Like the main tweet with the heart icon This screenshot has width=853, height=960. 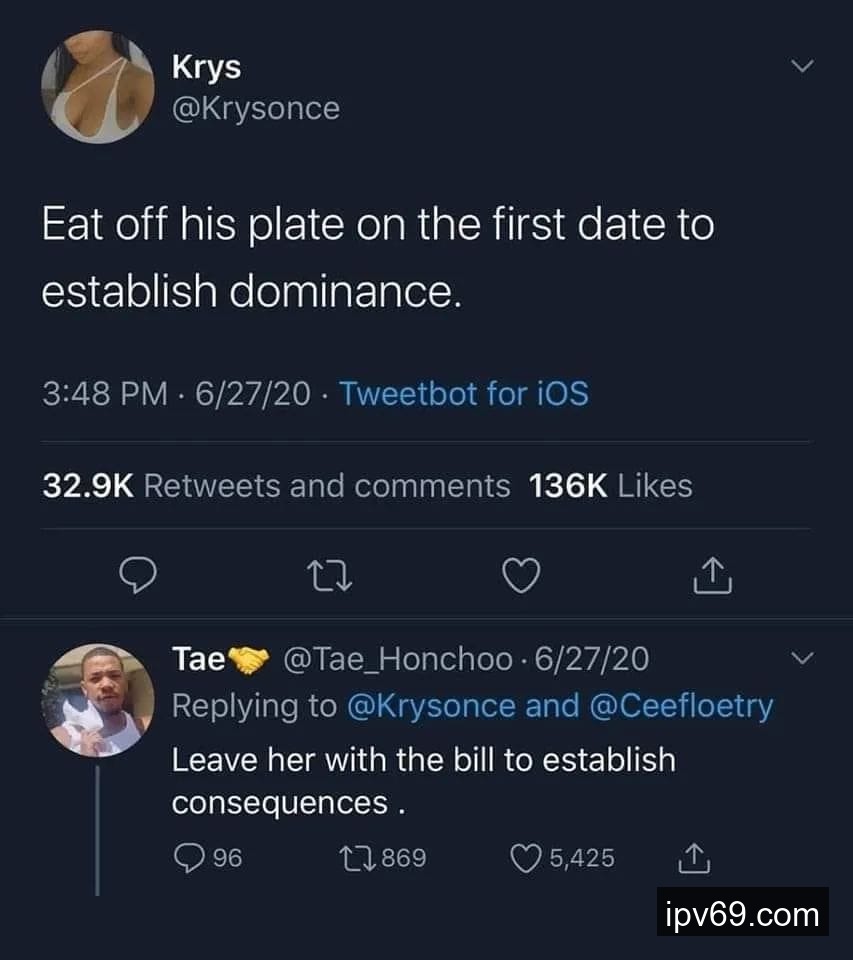pos(521,574)
